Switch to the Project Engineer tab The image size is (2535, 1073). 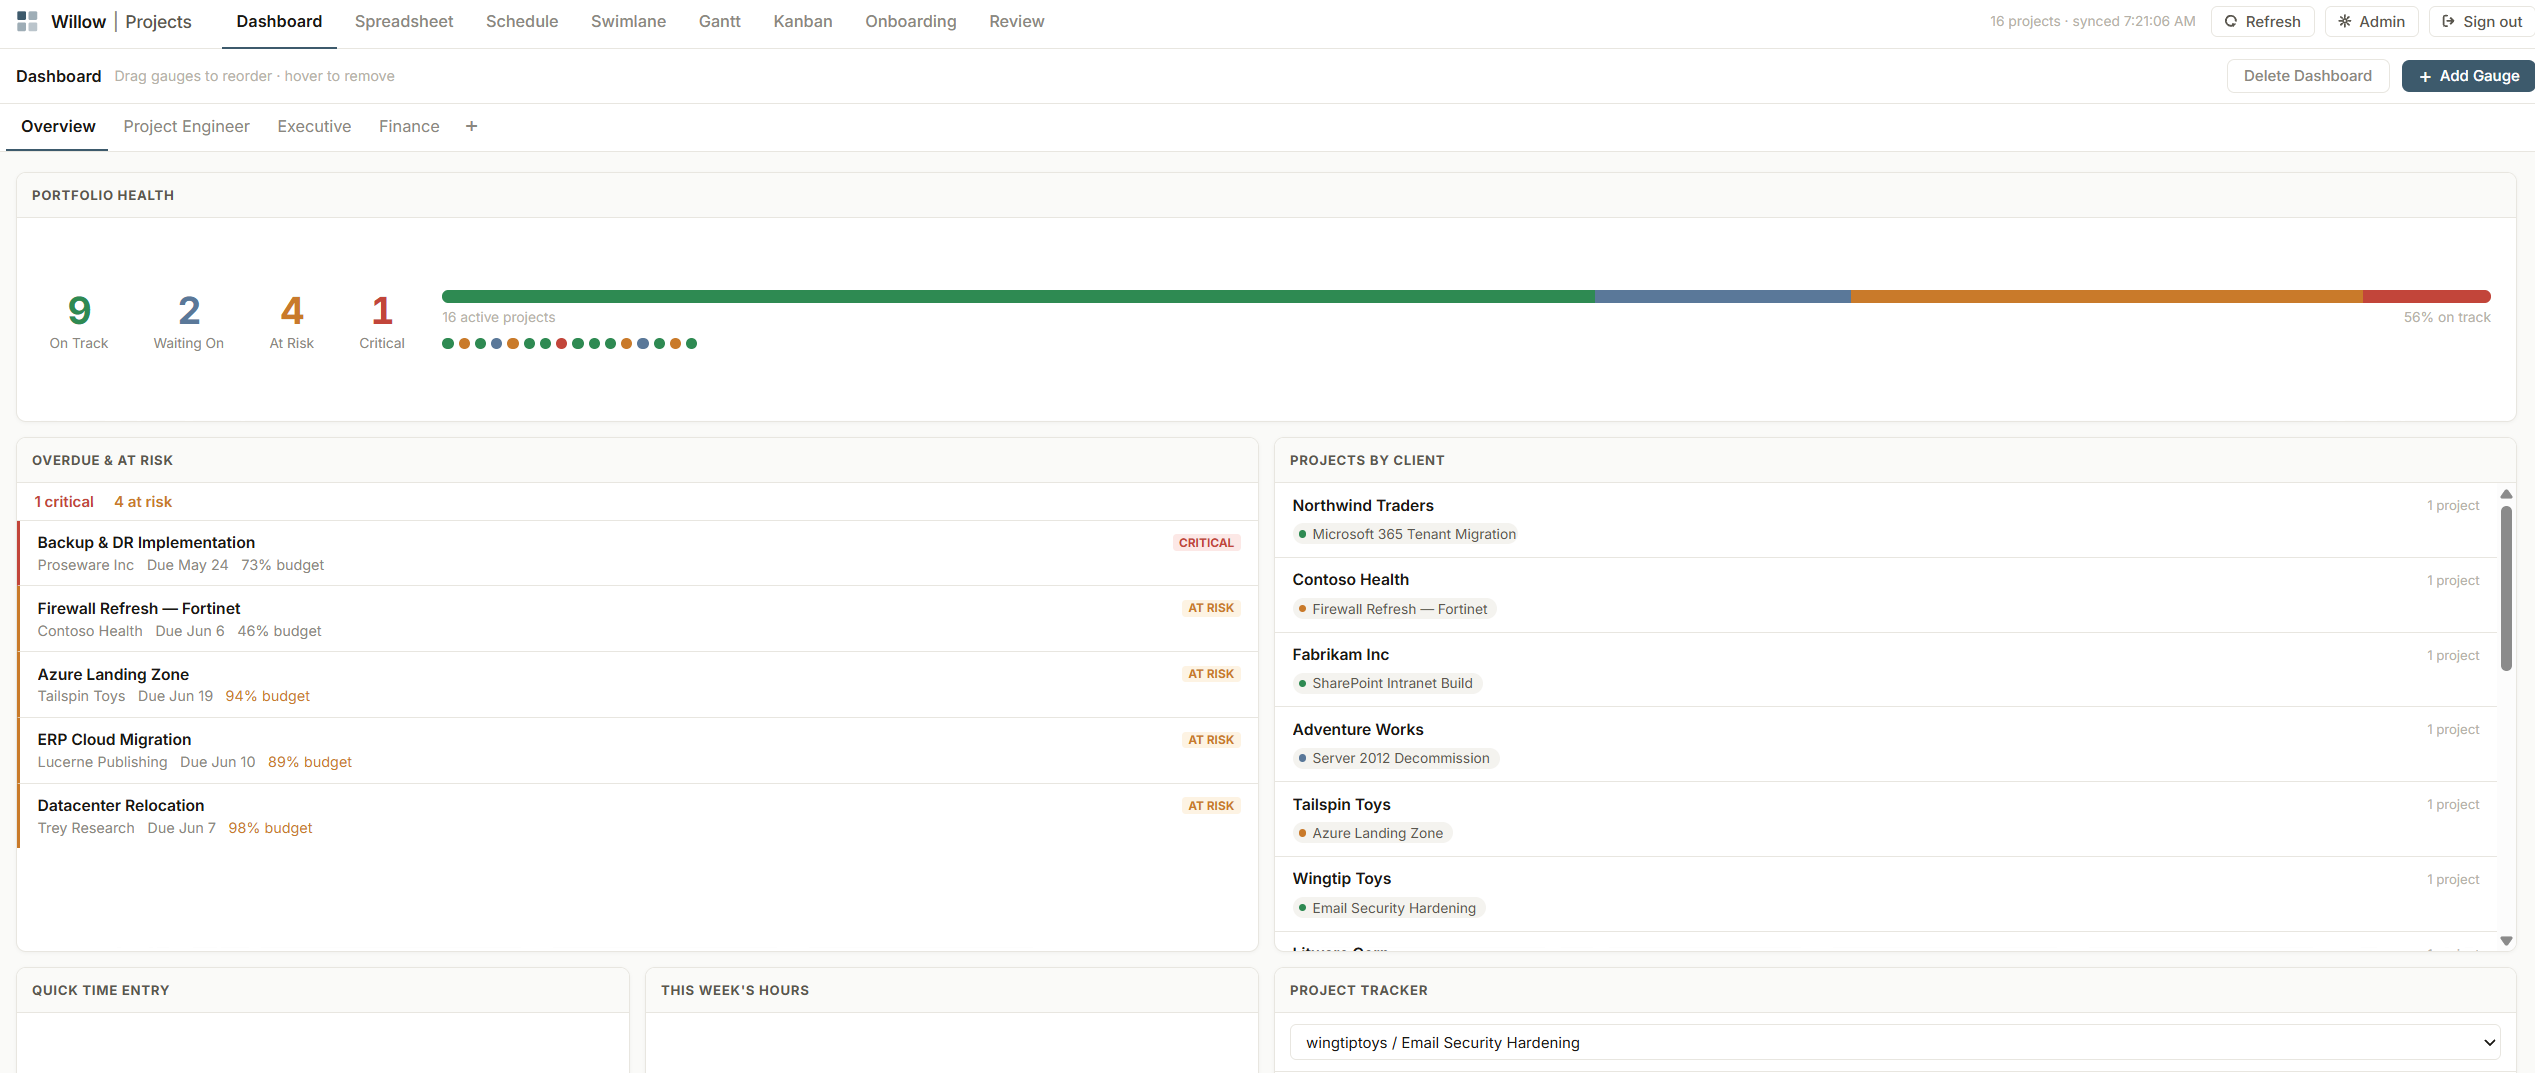click(x=186, y=126)
